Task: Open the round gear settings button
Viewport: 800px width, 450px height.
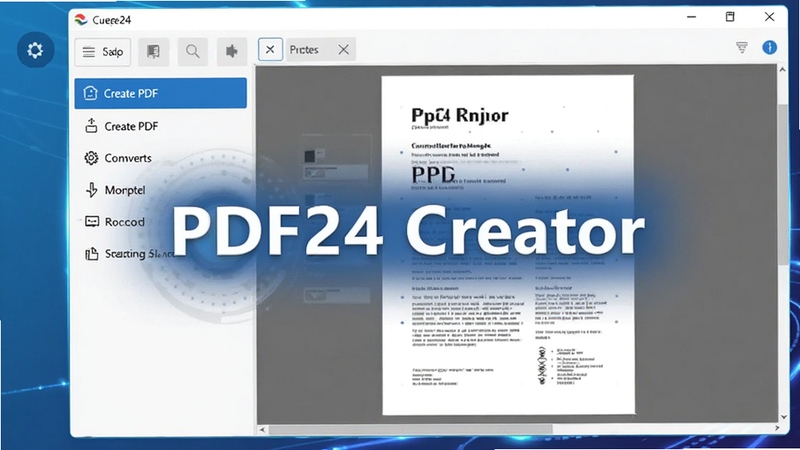Action: pos(35,50)
